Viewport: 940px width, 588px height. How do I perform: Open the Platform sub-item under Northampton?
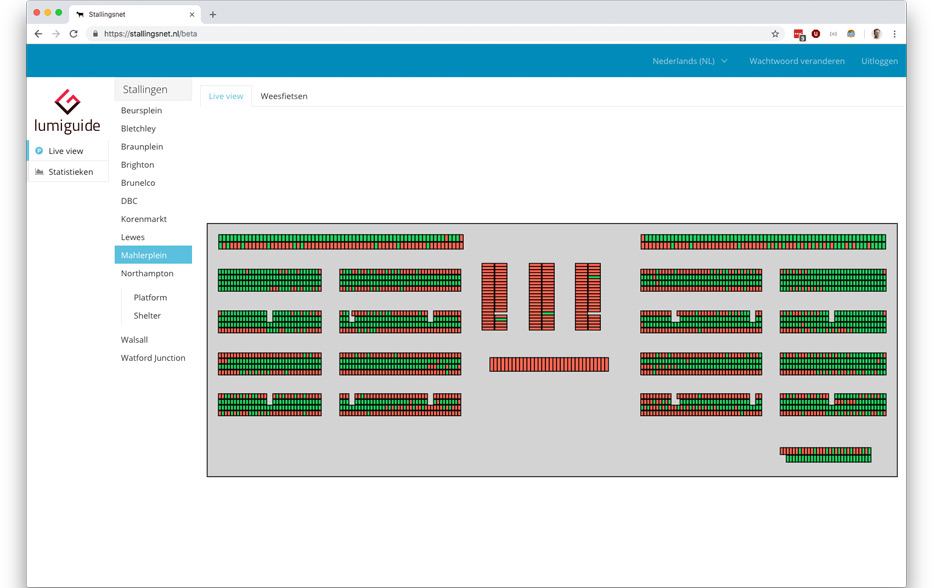click(150, 297)
